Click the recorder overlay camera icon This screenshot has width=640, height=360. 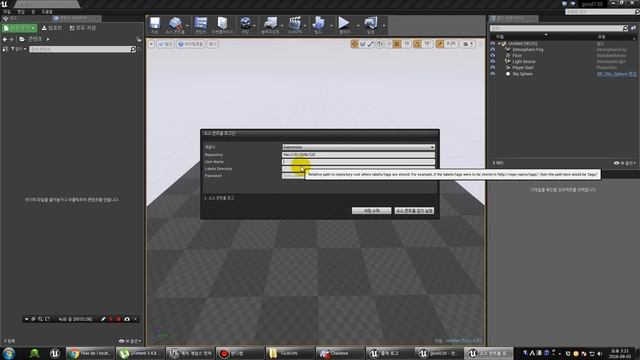point(127,319)
